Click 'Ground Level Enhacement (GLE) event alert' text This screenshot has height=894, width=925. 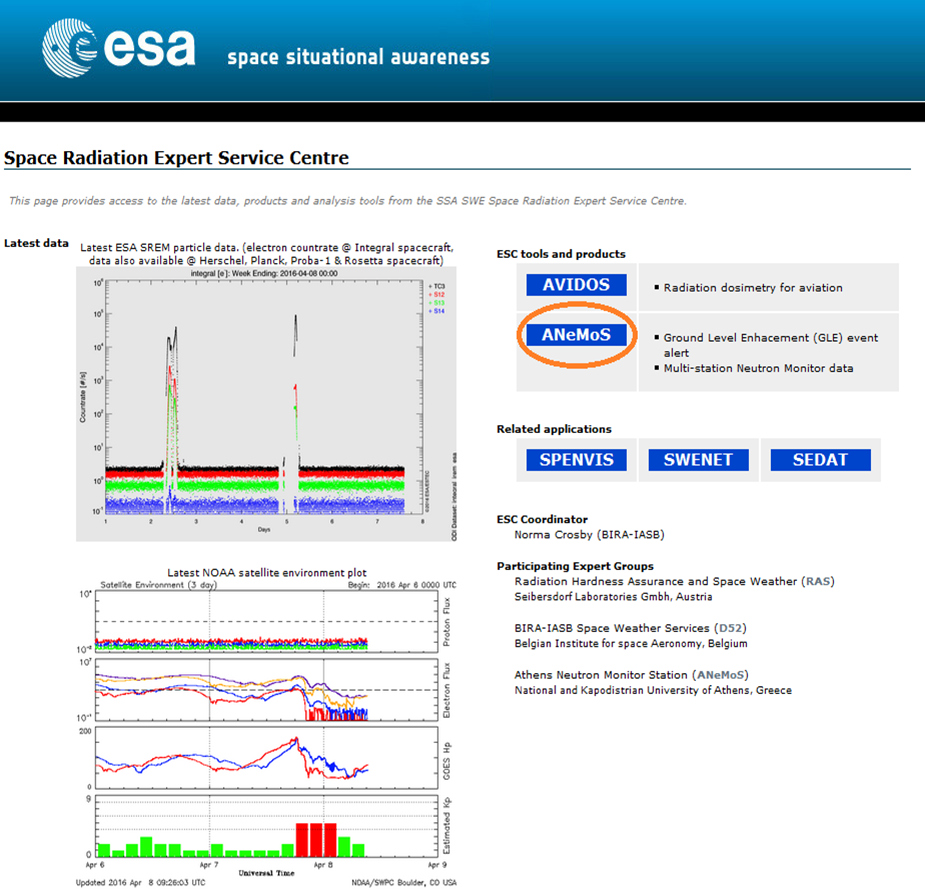[x=770, y=338]
